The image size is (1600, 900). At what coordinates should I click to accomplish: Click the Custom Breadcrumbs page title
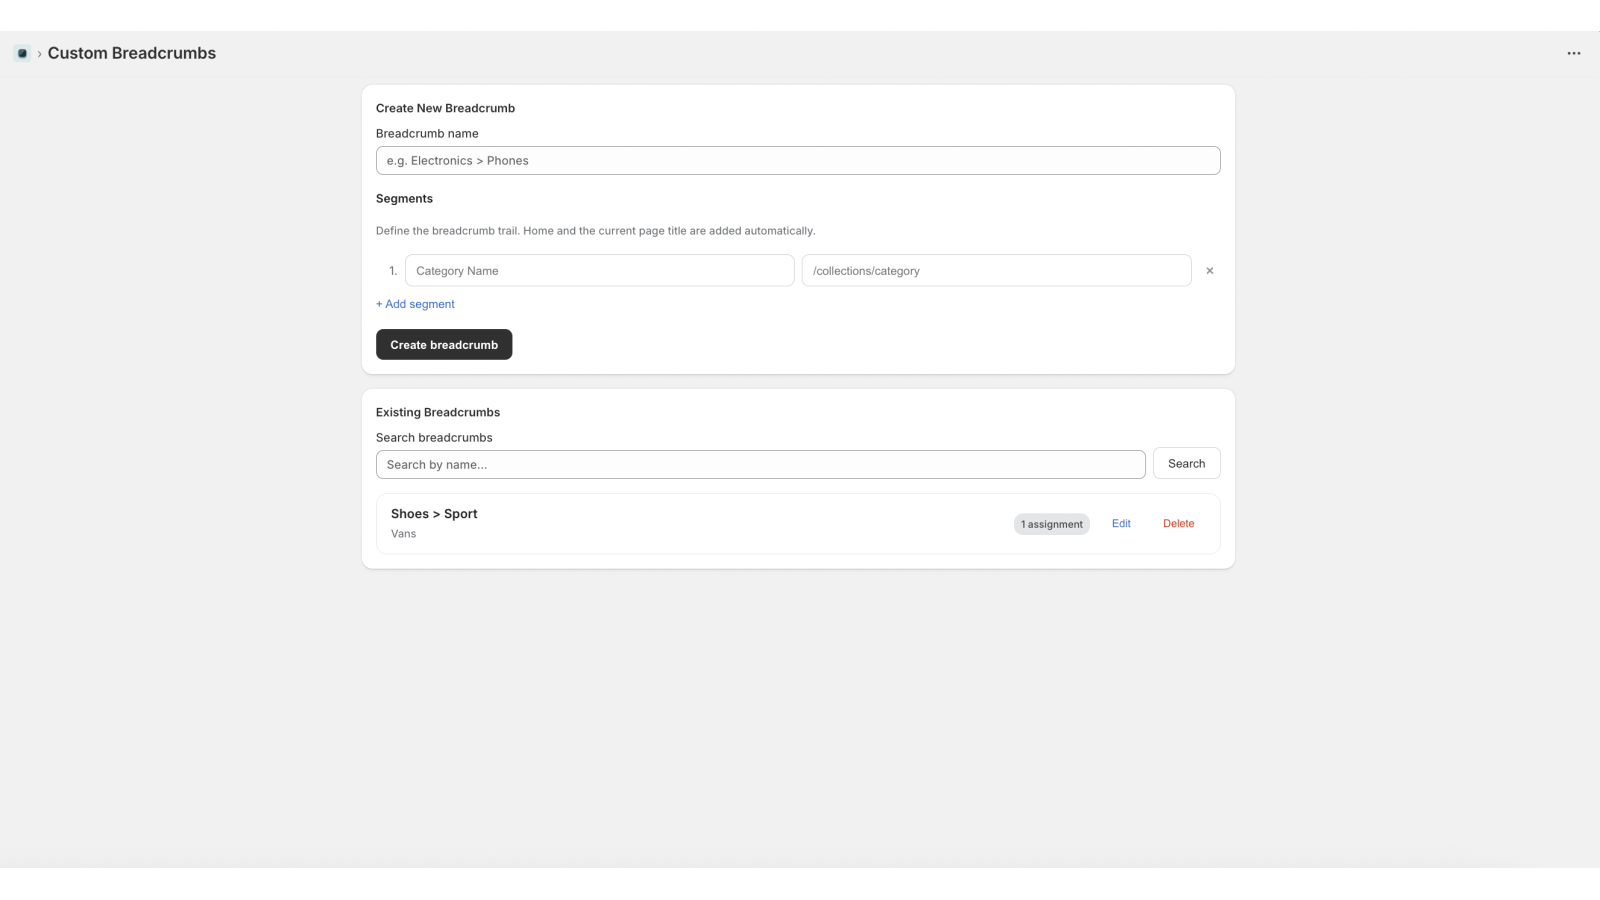pyautogui.click(x=132, y=53)
